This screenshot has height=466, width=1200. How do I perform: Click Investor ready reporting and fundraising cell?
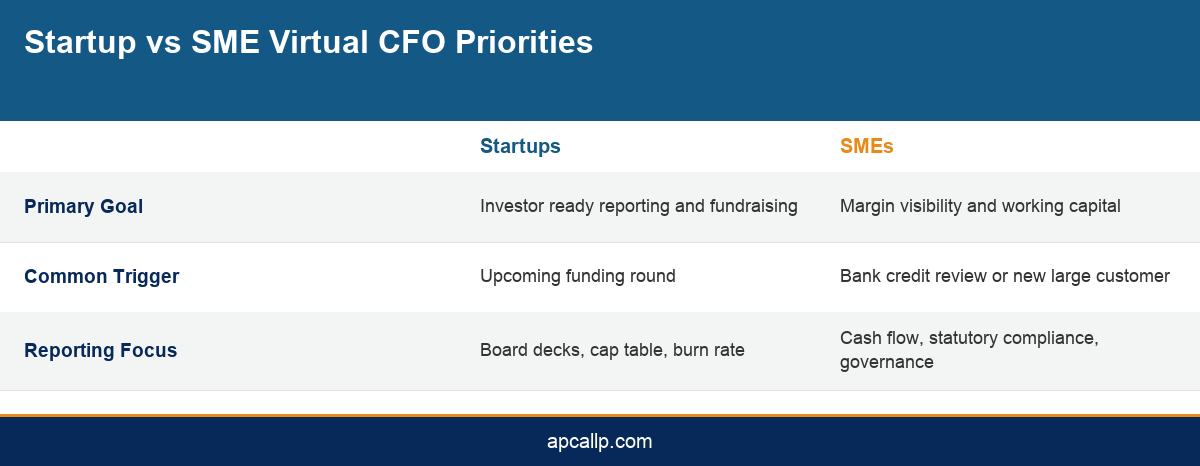(638, 207)
